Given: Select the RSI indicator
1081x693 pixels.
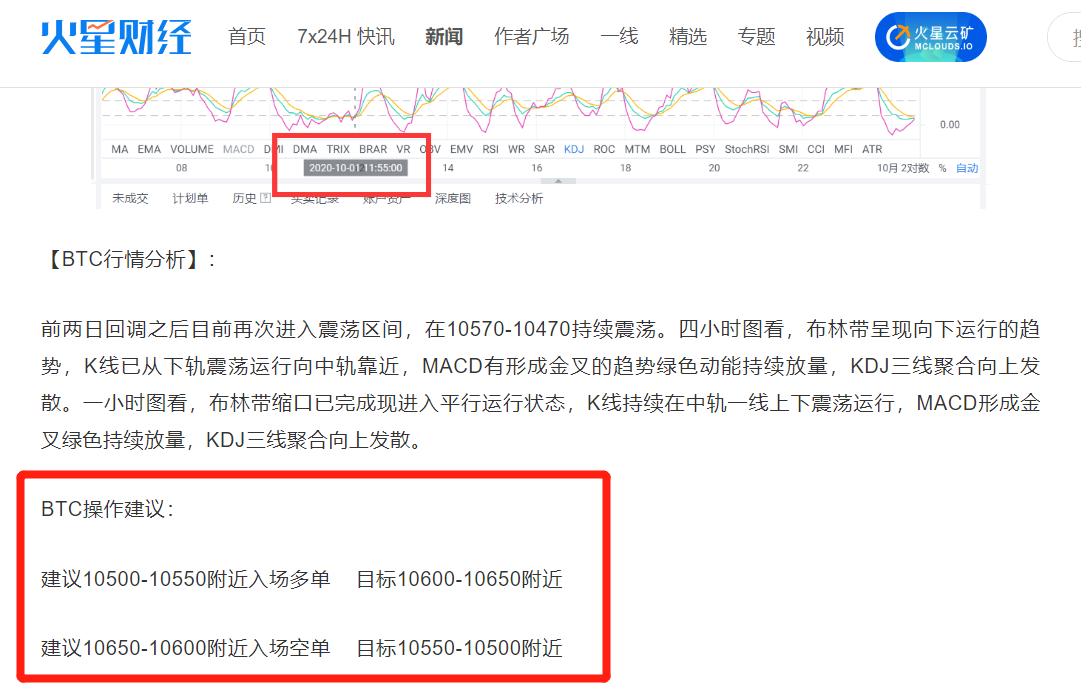Looking at the screenshot, I should pos(491,148).
